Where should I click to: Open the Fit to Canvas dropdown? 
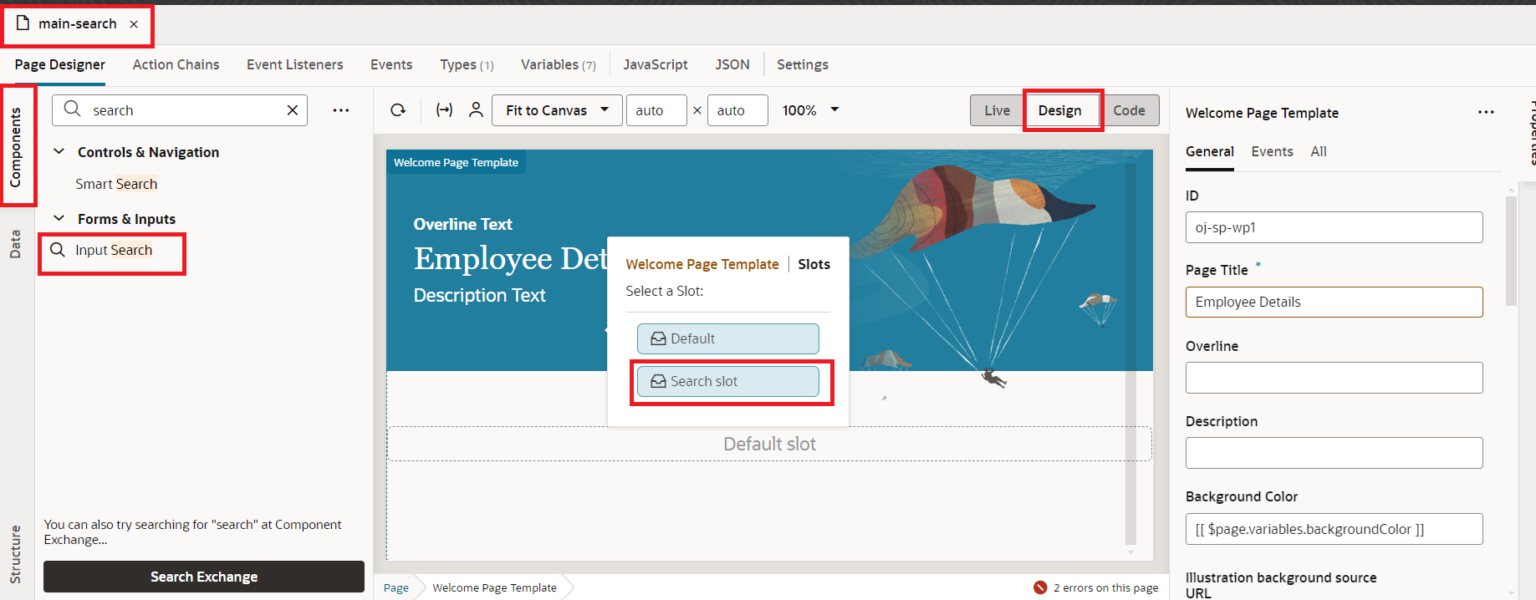[x=557, y=110]
